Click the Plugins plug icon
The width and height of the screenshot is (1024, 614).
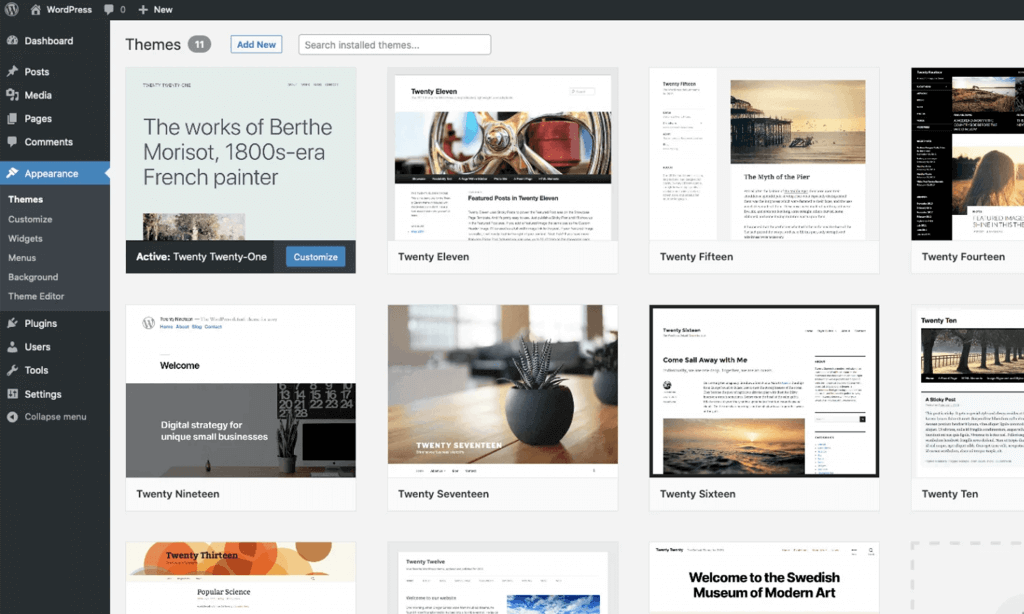12,323
